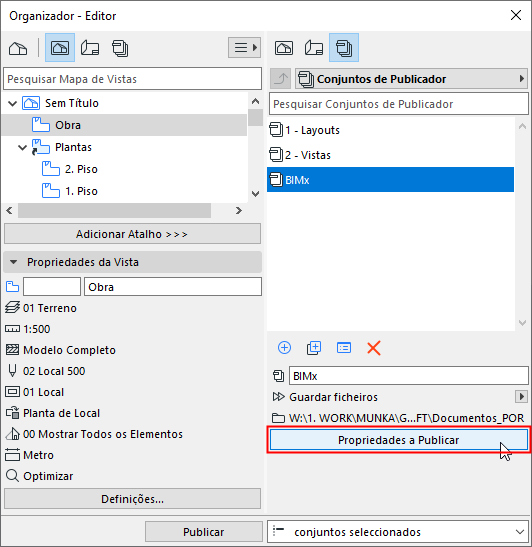532x547 pixels.
Task: Click the rename publisher set icon
Action: tap(344, 348)
